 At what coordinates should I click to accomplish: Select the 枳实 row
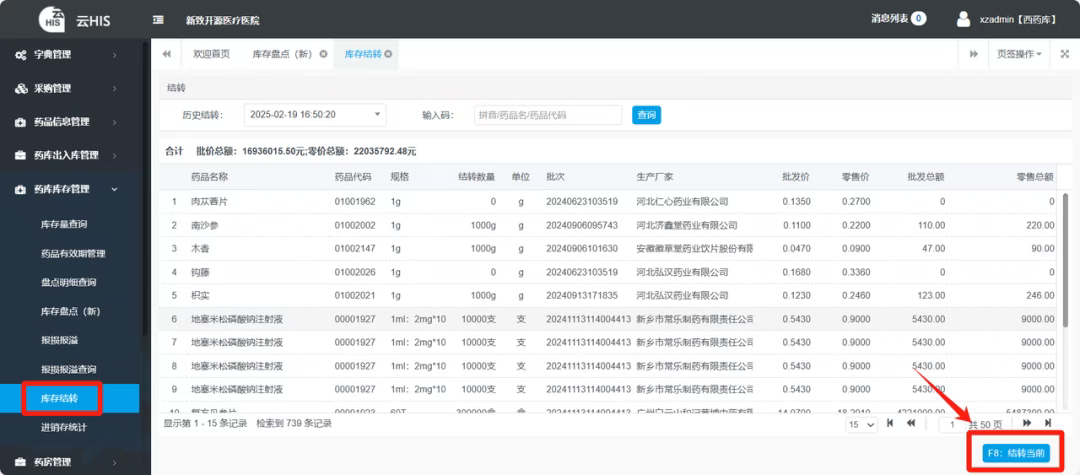[x=610, y=295]
